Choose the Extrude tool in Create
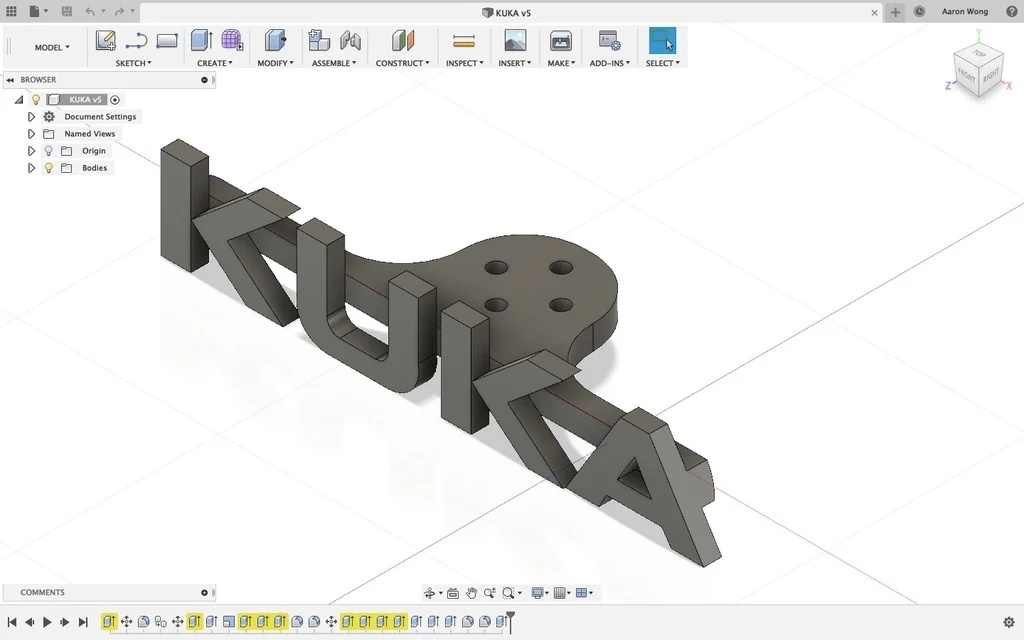 (201, 40)
